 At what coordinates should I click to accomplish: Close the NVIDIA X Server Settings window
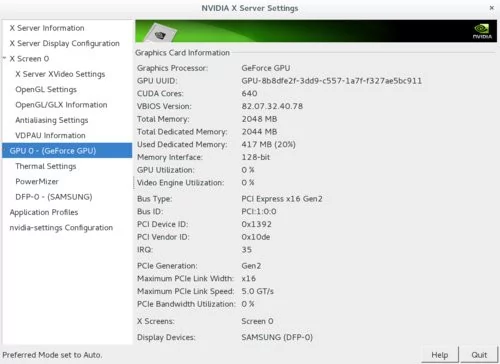click(491, 8)
